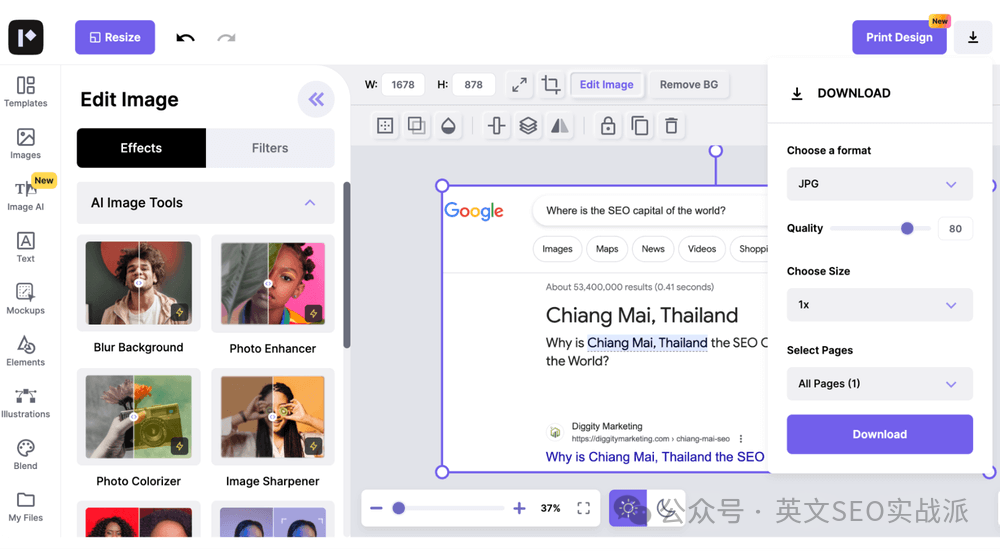The image size is (1000, 551).
Task: Click the top-left selection corner handle
Action: coord(442,186)
